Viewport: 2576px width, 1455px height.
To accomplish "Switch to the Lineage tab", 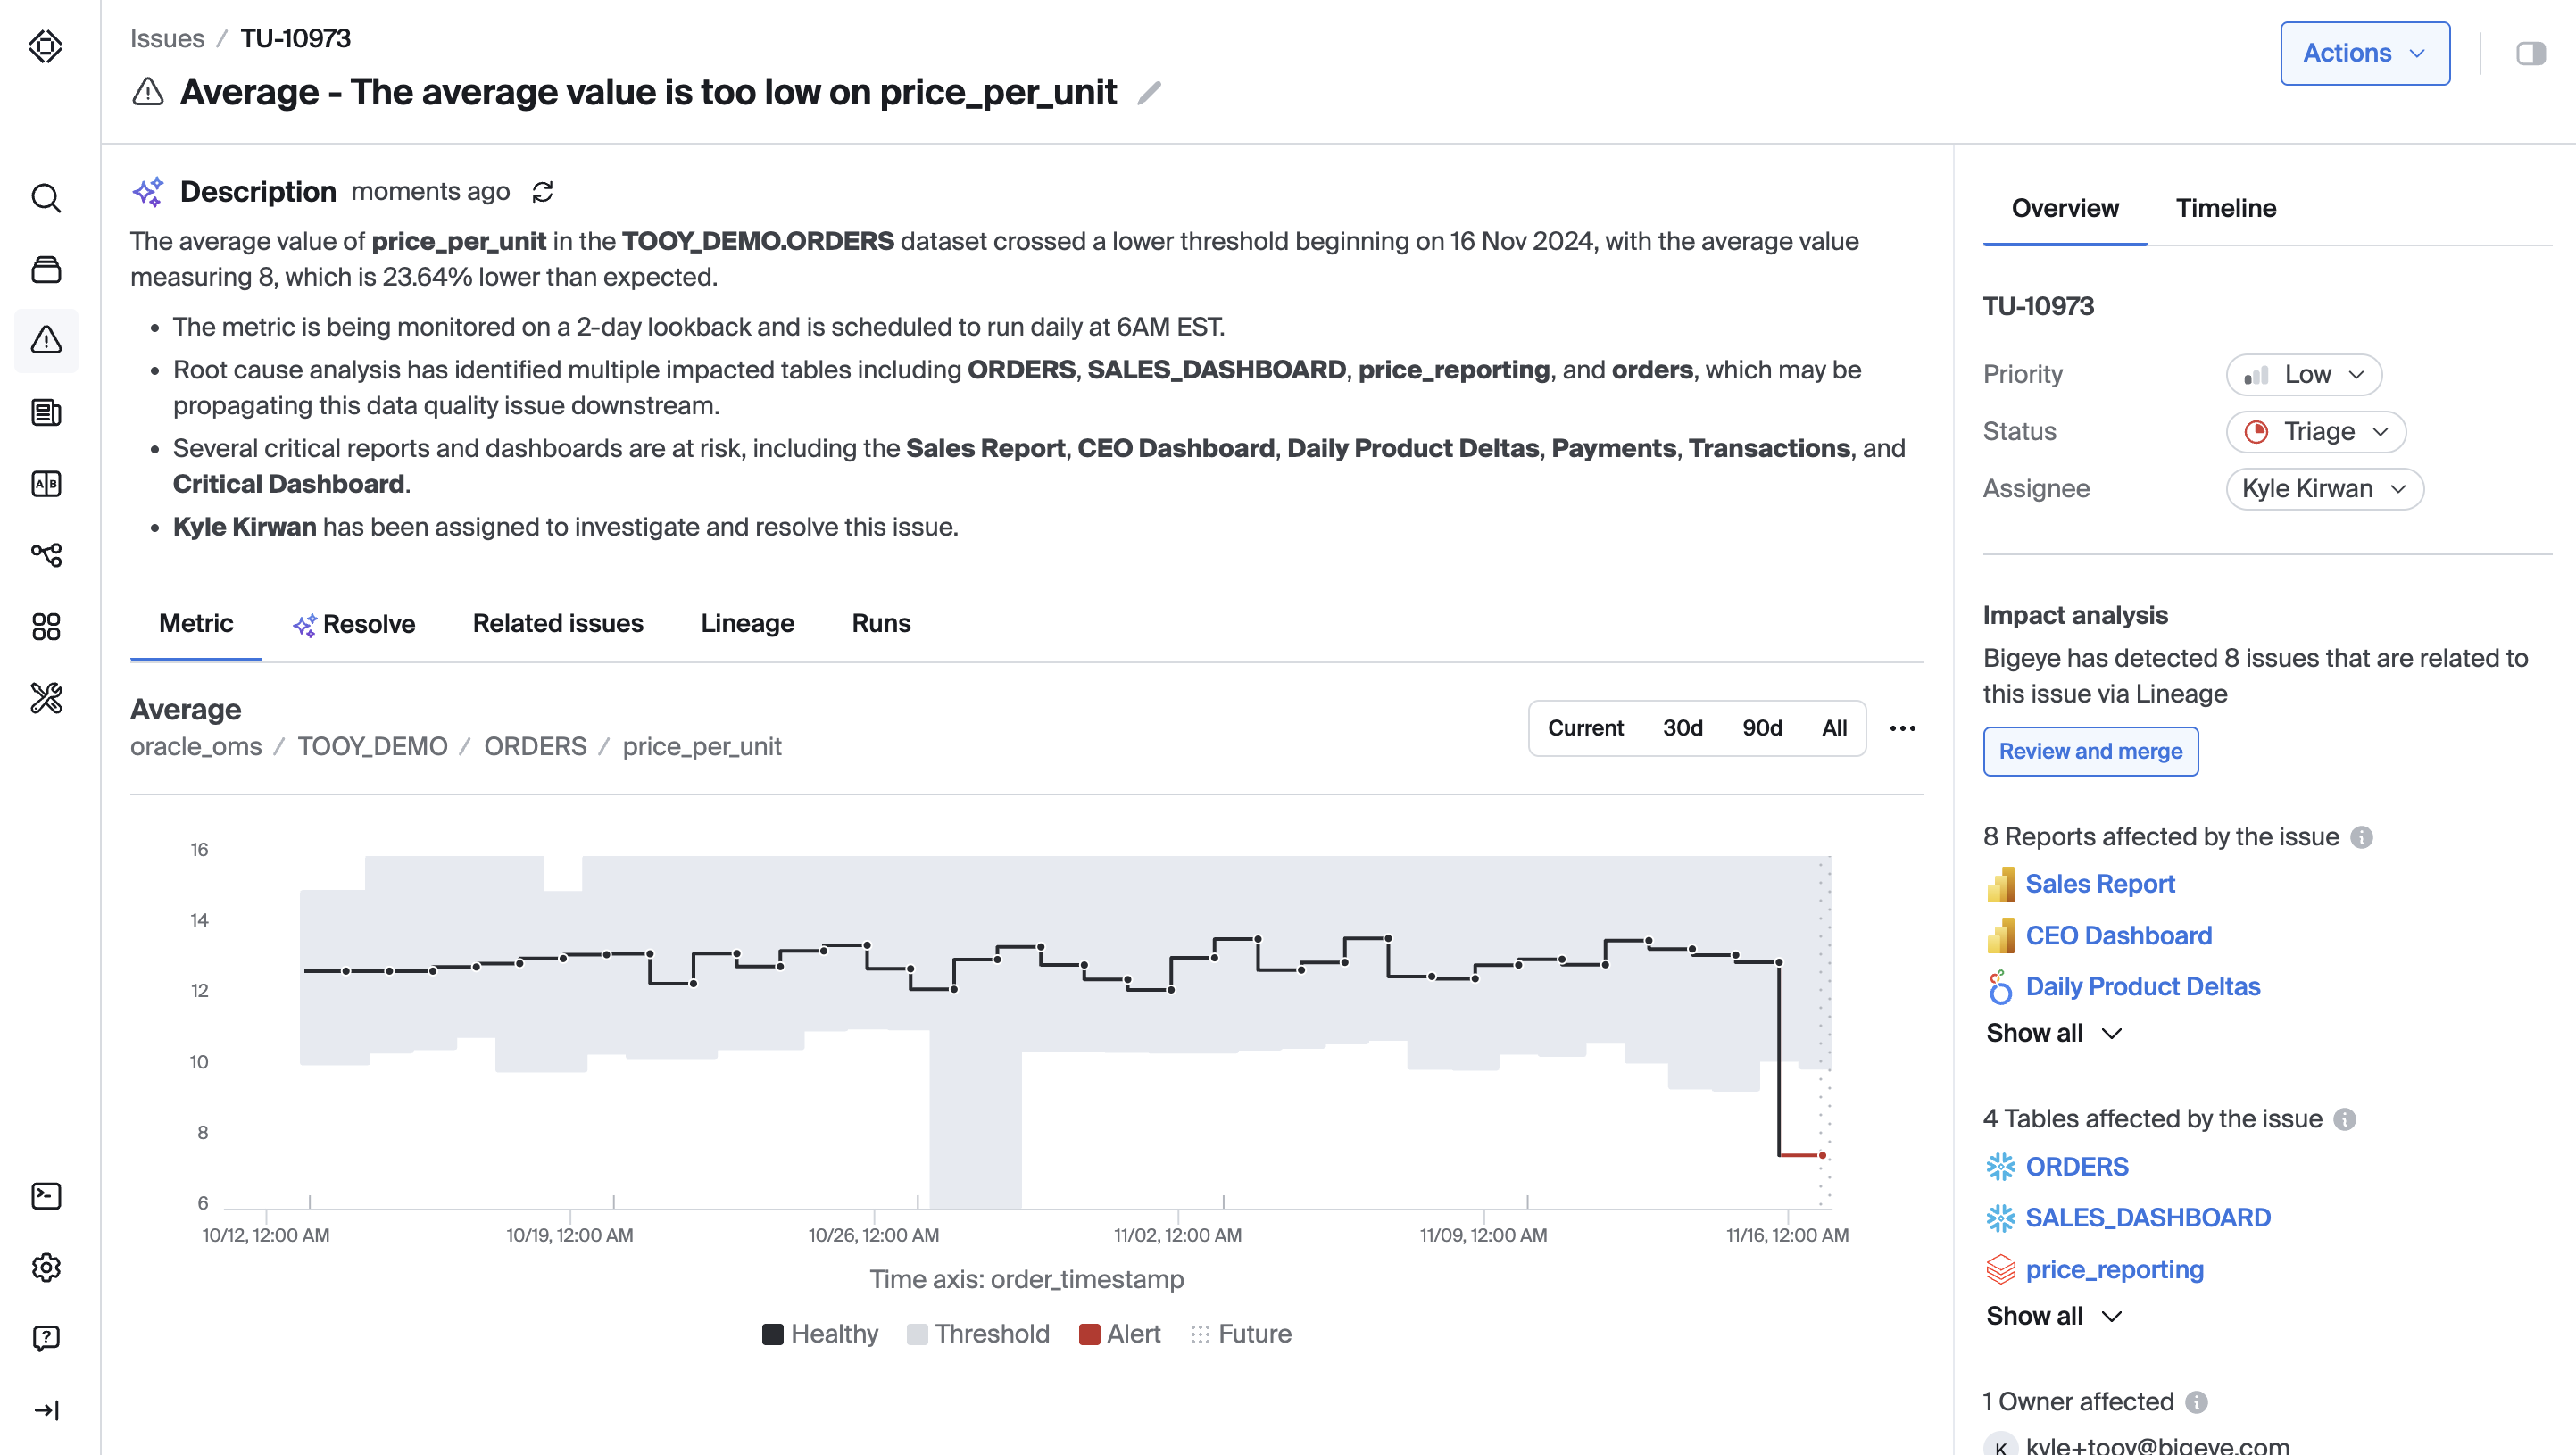I will click(x=747, y=623).
